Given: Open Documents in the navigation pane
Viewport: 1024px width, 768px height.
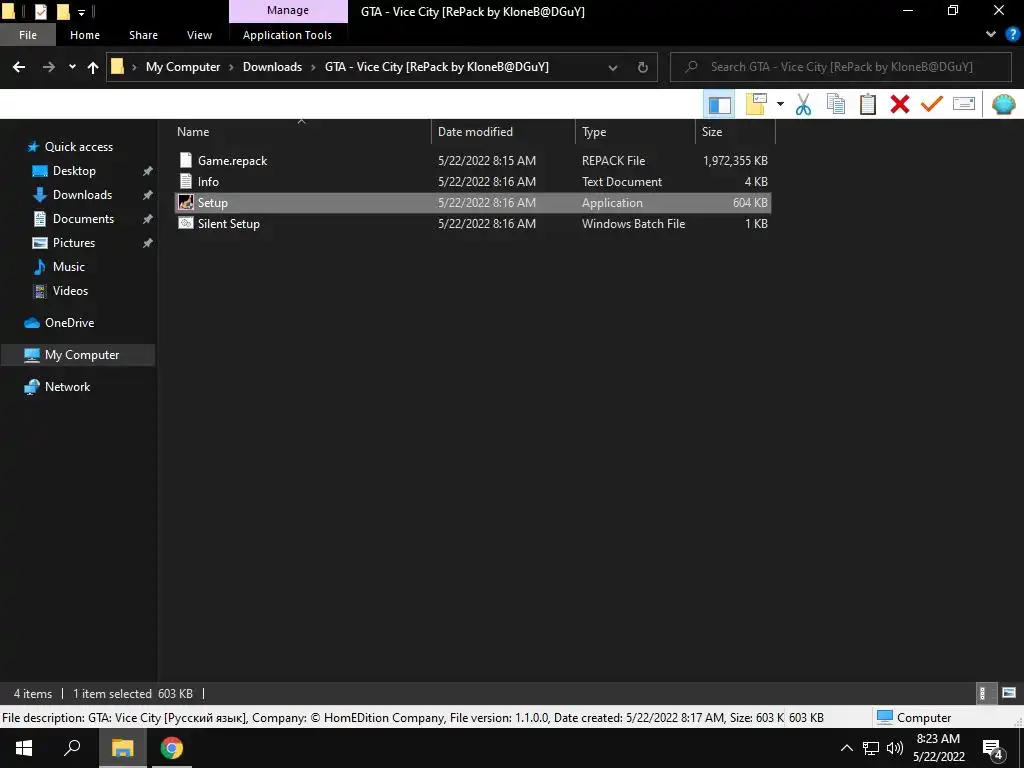Looking at the screenshot, I should pyautogui.click(x=83, y=219).
